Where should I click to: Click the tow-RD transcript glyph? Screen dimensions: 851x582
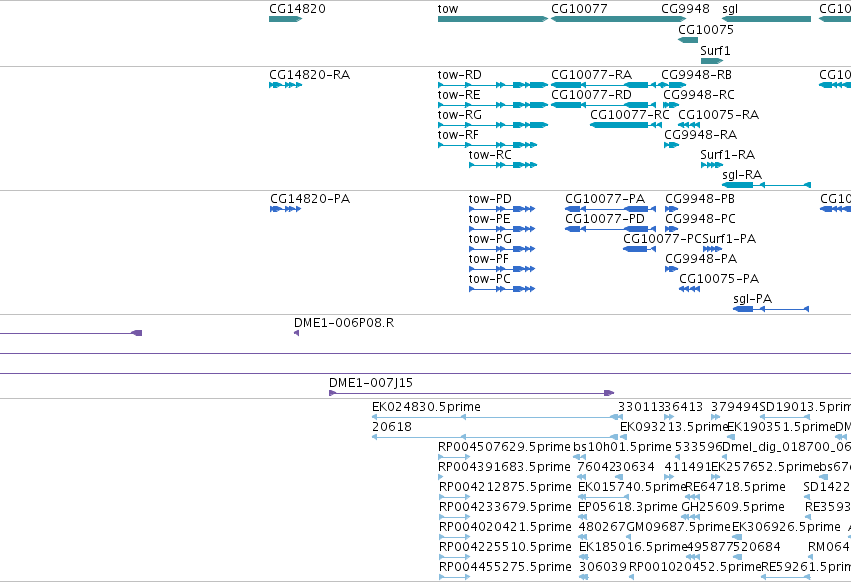click(493, 85)
